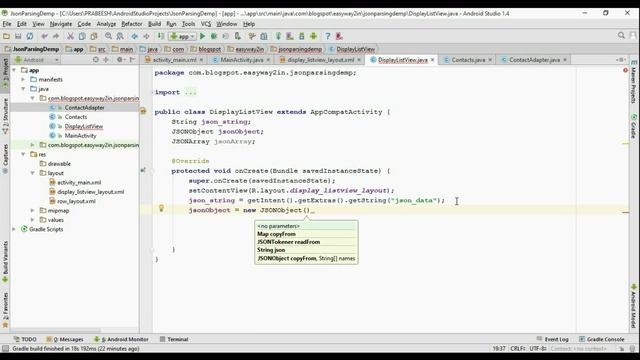Screen dimensions: 640x360
Task: Expand the values folder
Action: [33, 220]
